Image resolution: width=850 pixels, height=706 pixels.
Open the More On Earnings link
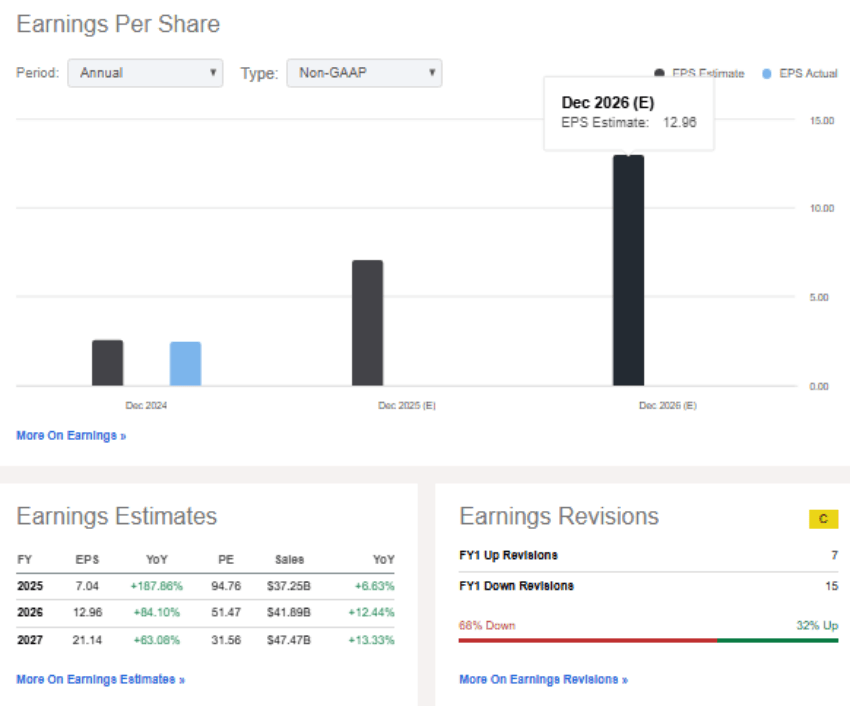(71, 436)
